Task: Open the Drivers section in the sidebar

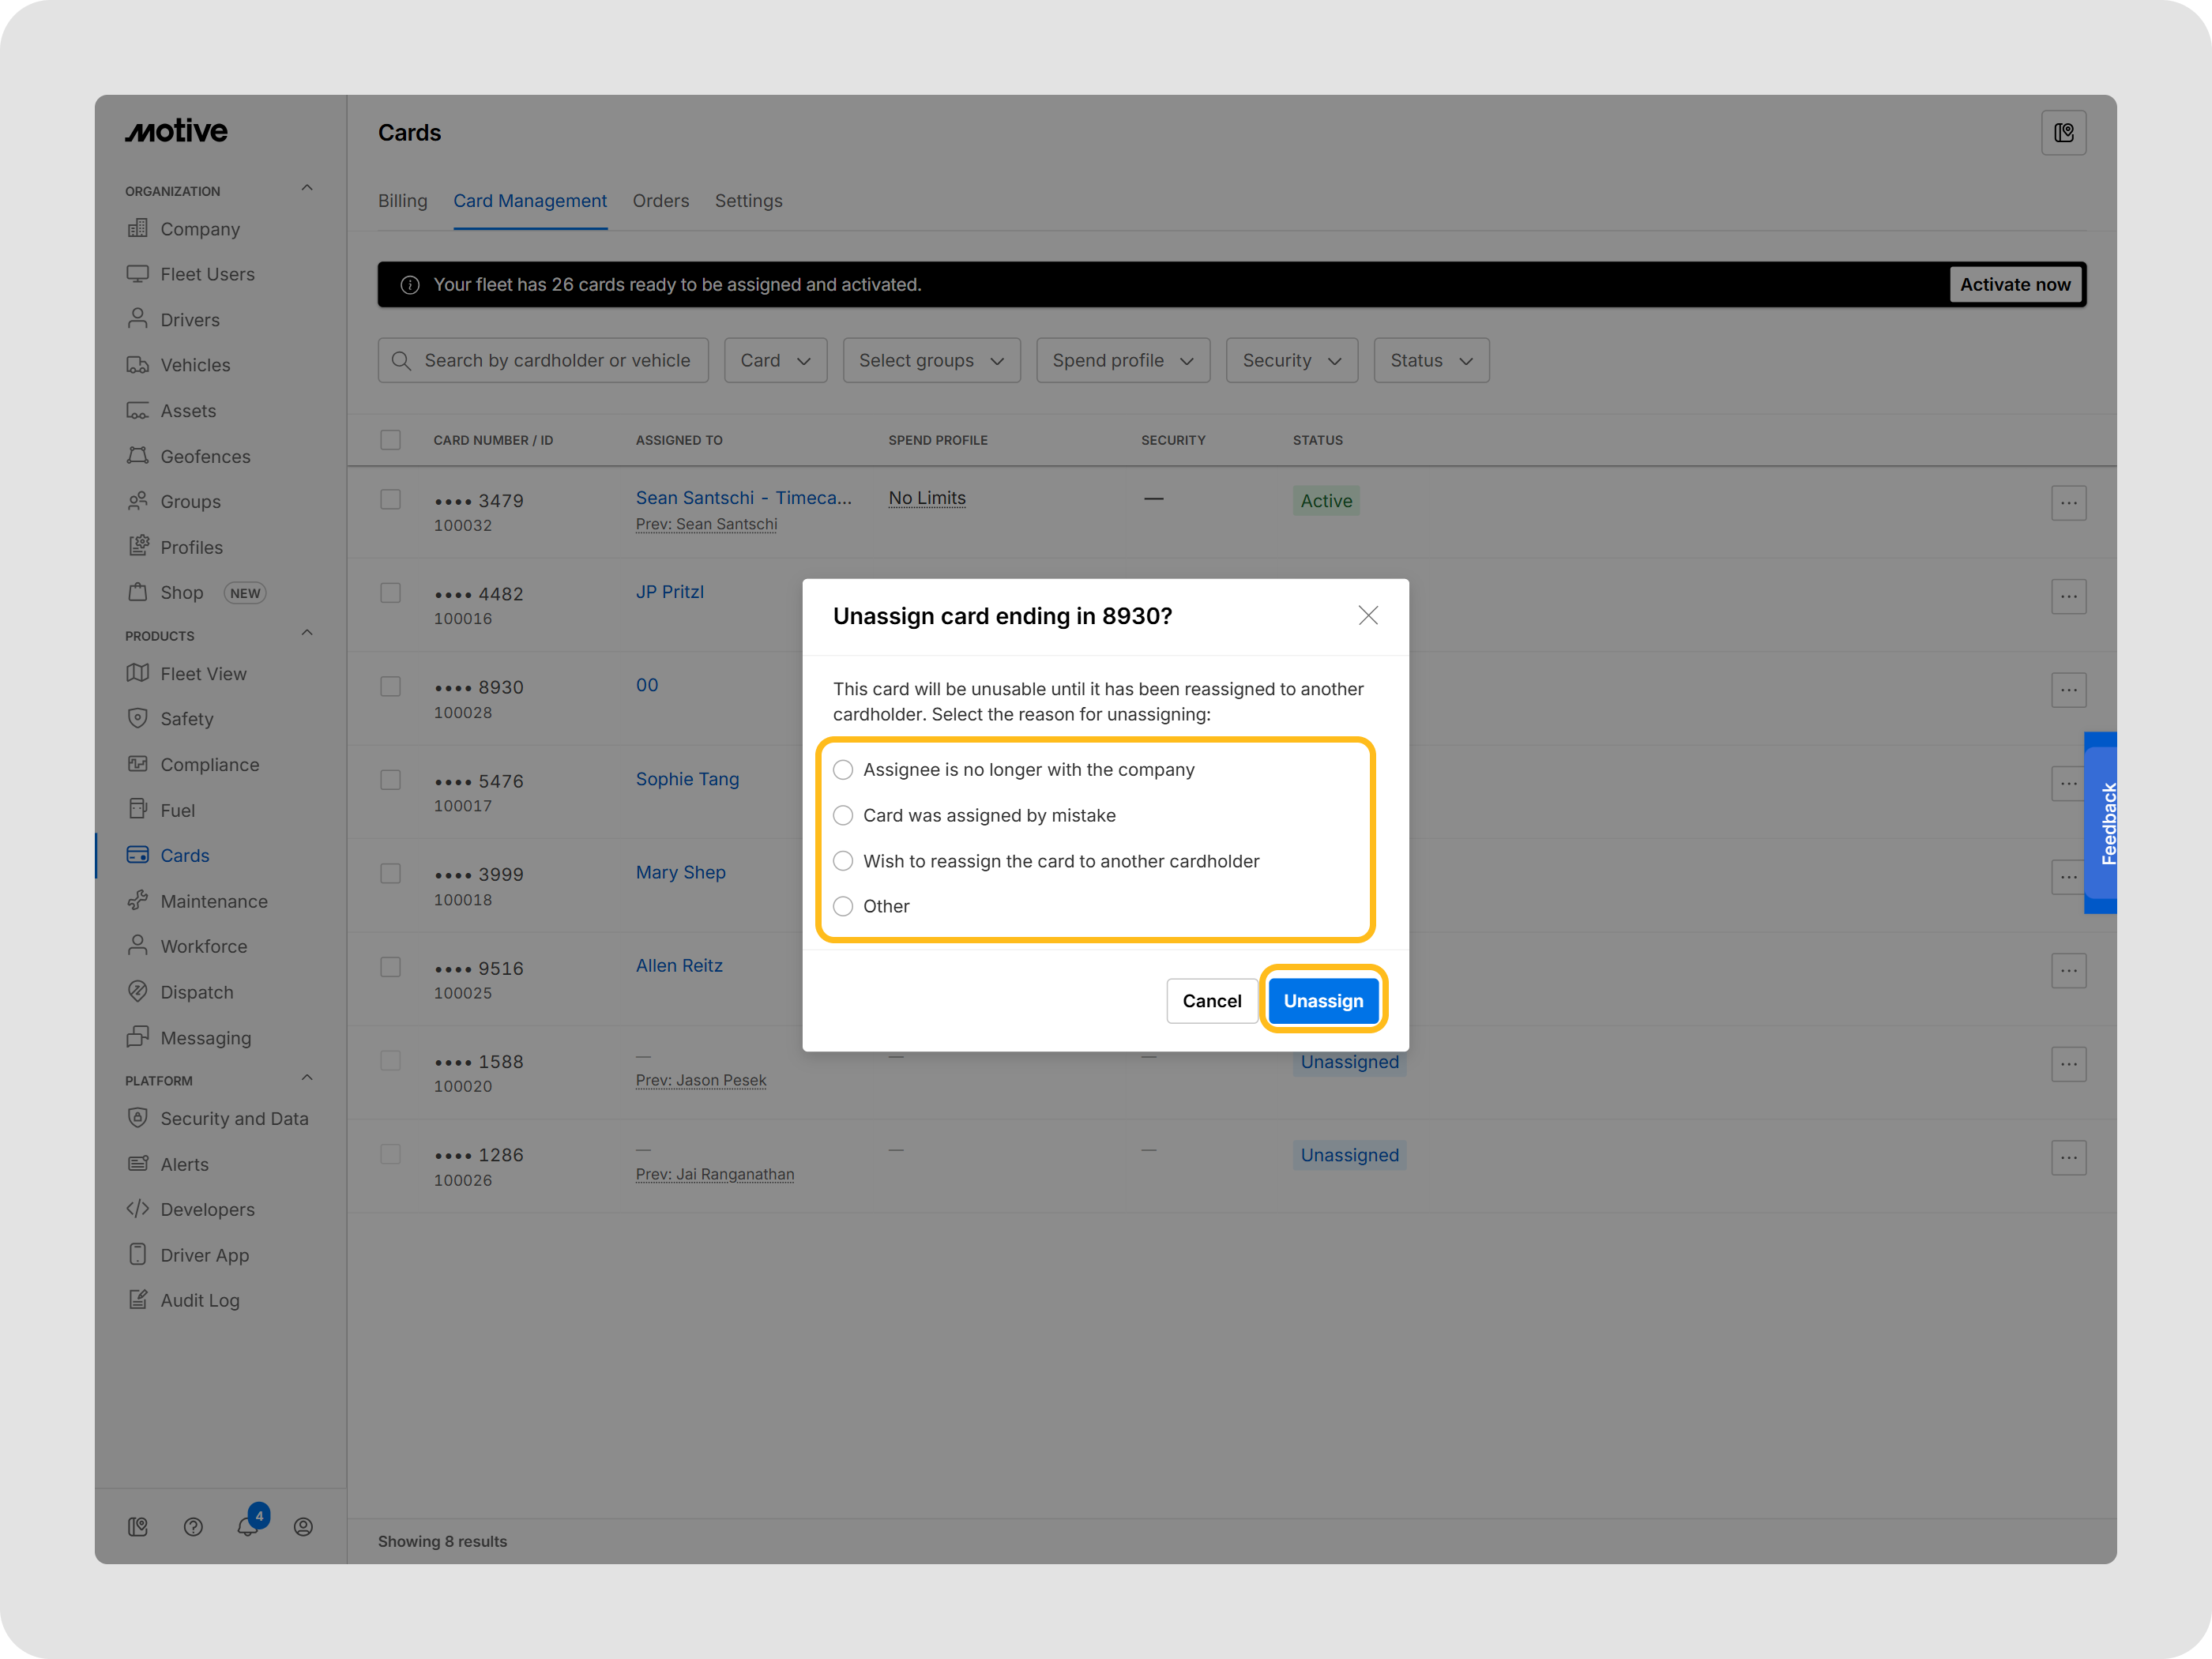Action: point(190,319)
